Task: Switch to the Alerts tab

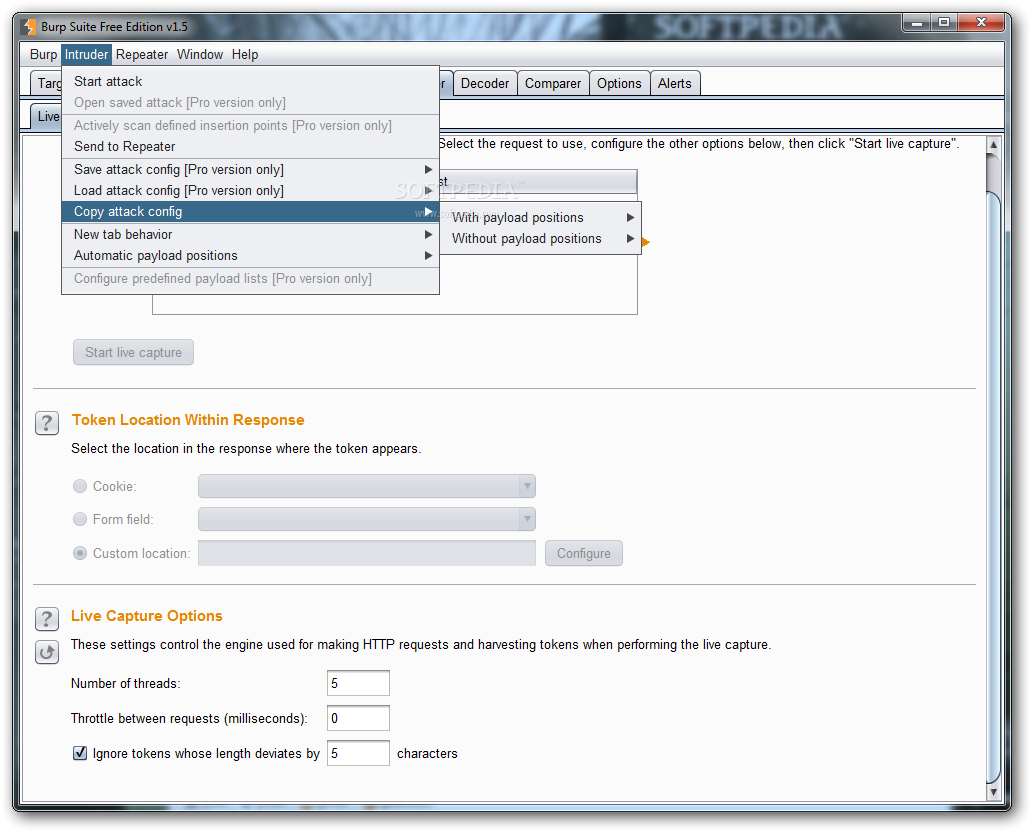Action: 675,84
